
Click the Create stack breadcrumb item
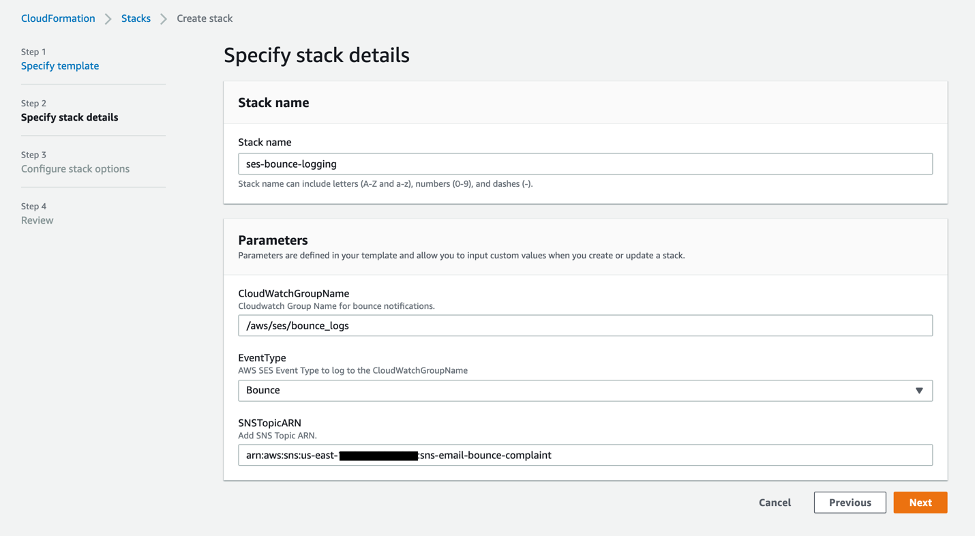coord(205,19)
